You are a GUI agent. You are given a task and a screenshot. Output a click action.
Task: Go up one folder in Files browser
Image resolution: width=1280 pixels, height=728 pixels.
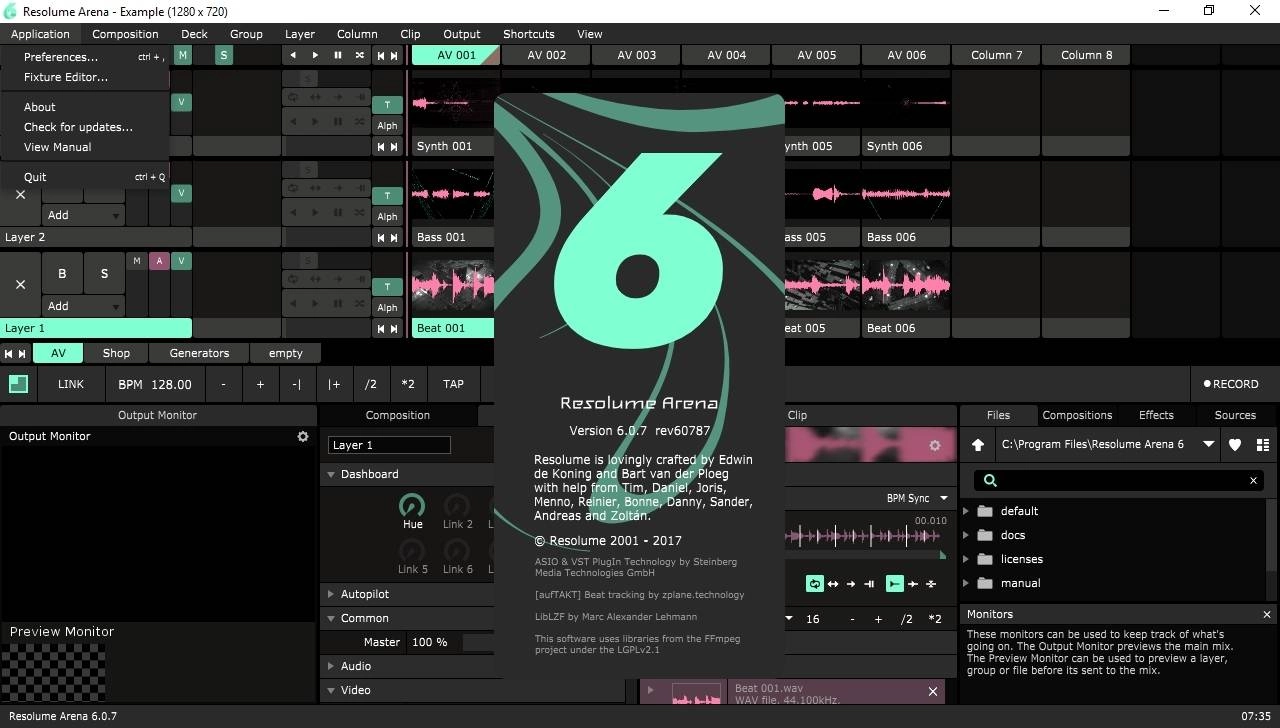978,445
